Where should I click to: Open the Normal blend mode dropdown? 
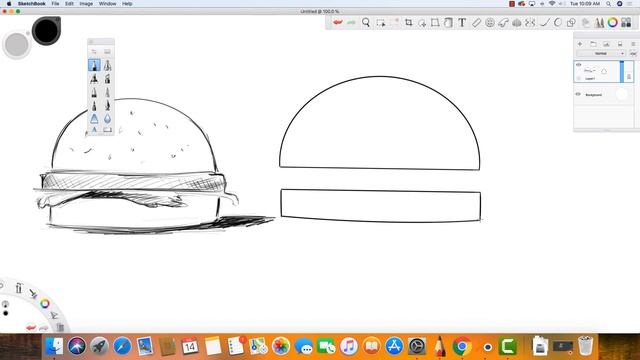coord(601,53)
